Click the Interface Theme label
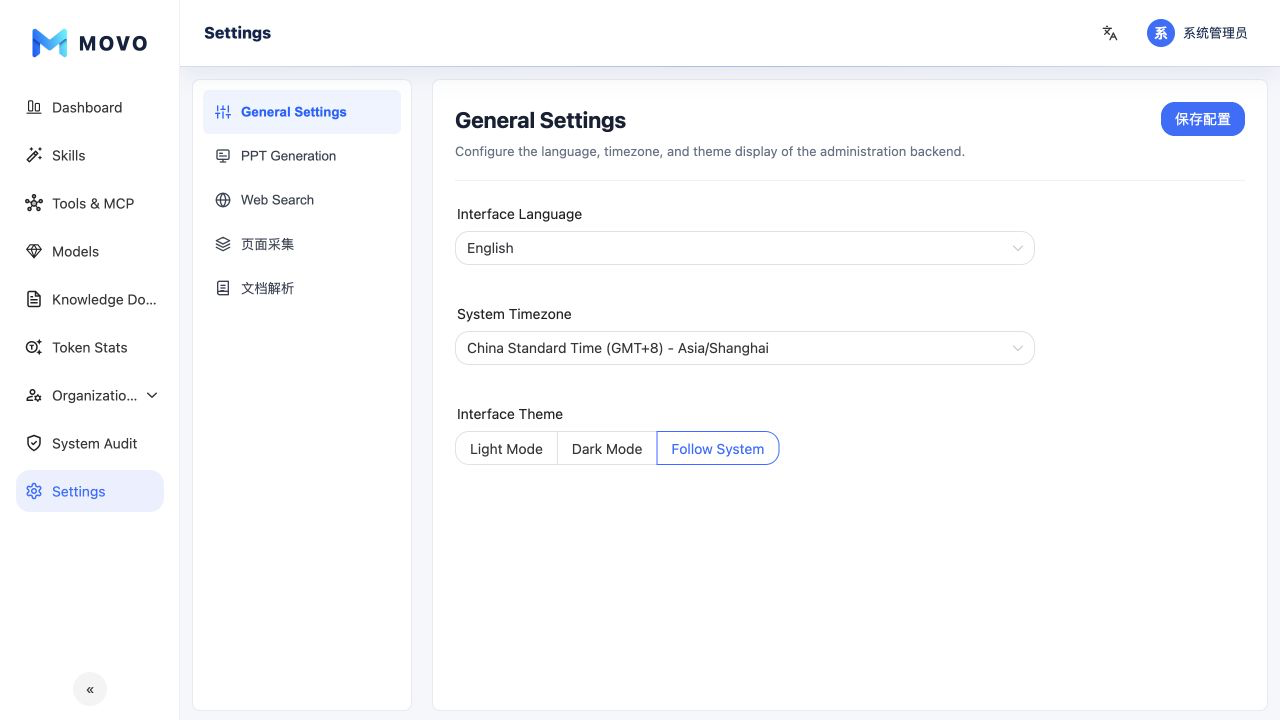The height and width of the screenshot is (720, 1280). click(510, 414)
